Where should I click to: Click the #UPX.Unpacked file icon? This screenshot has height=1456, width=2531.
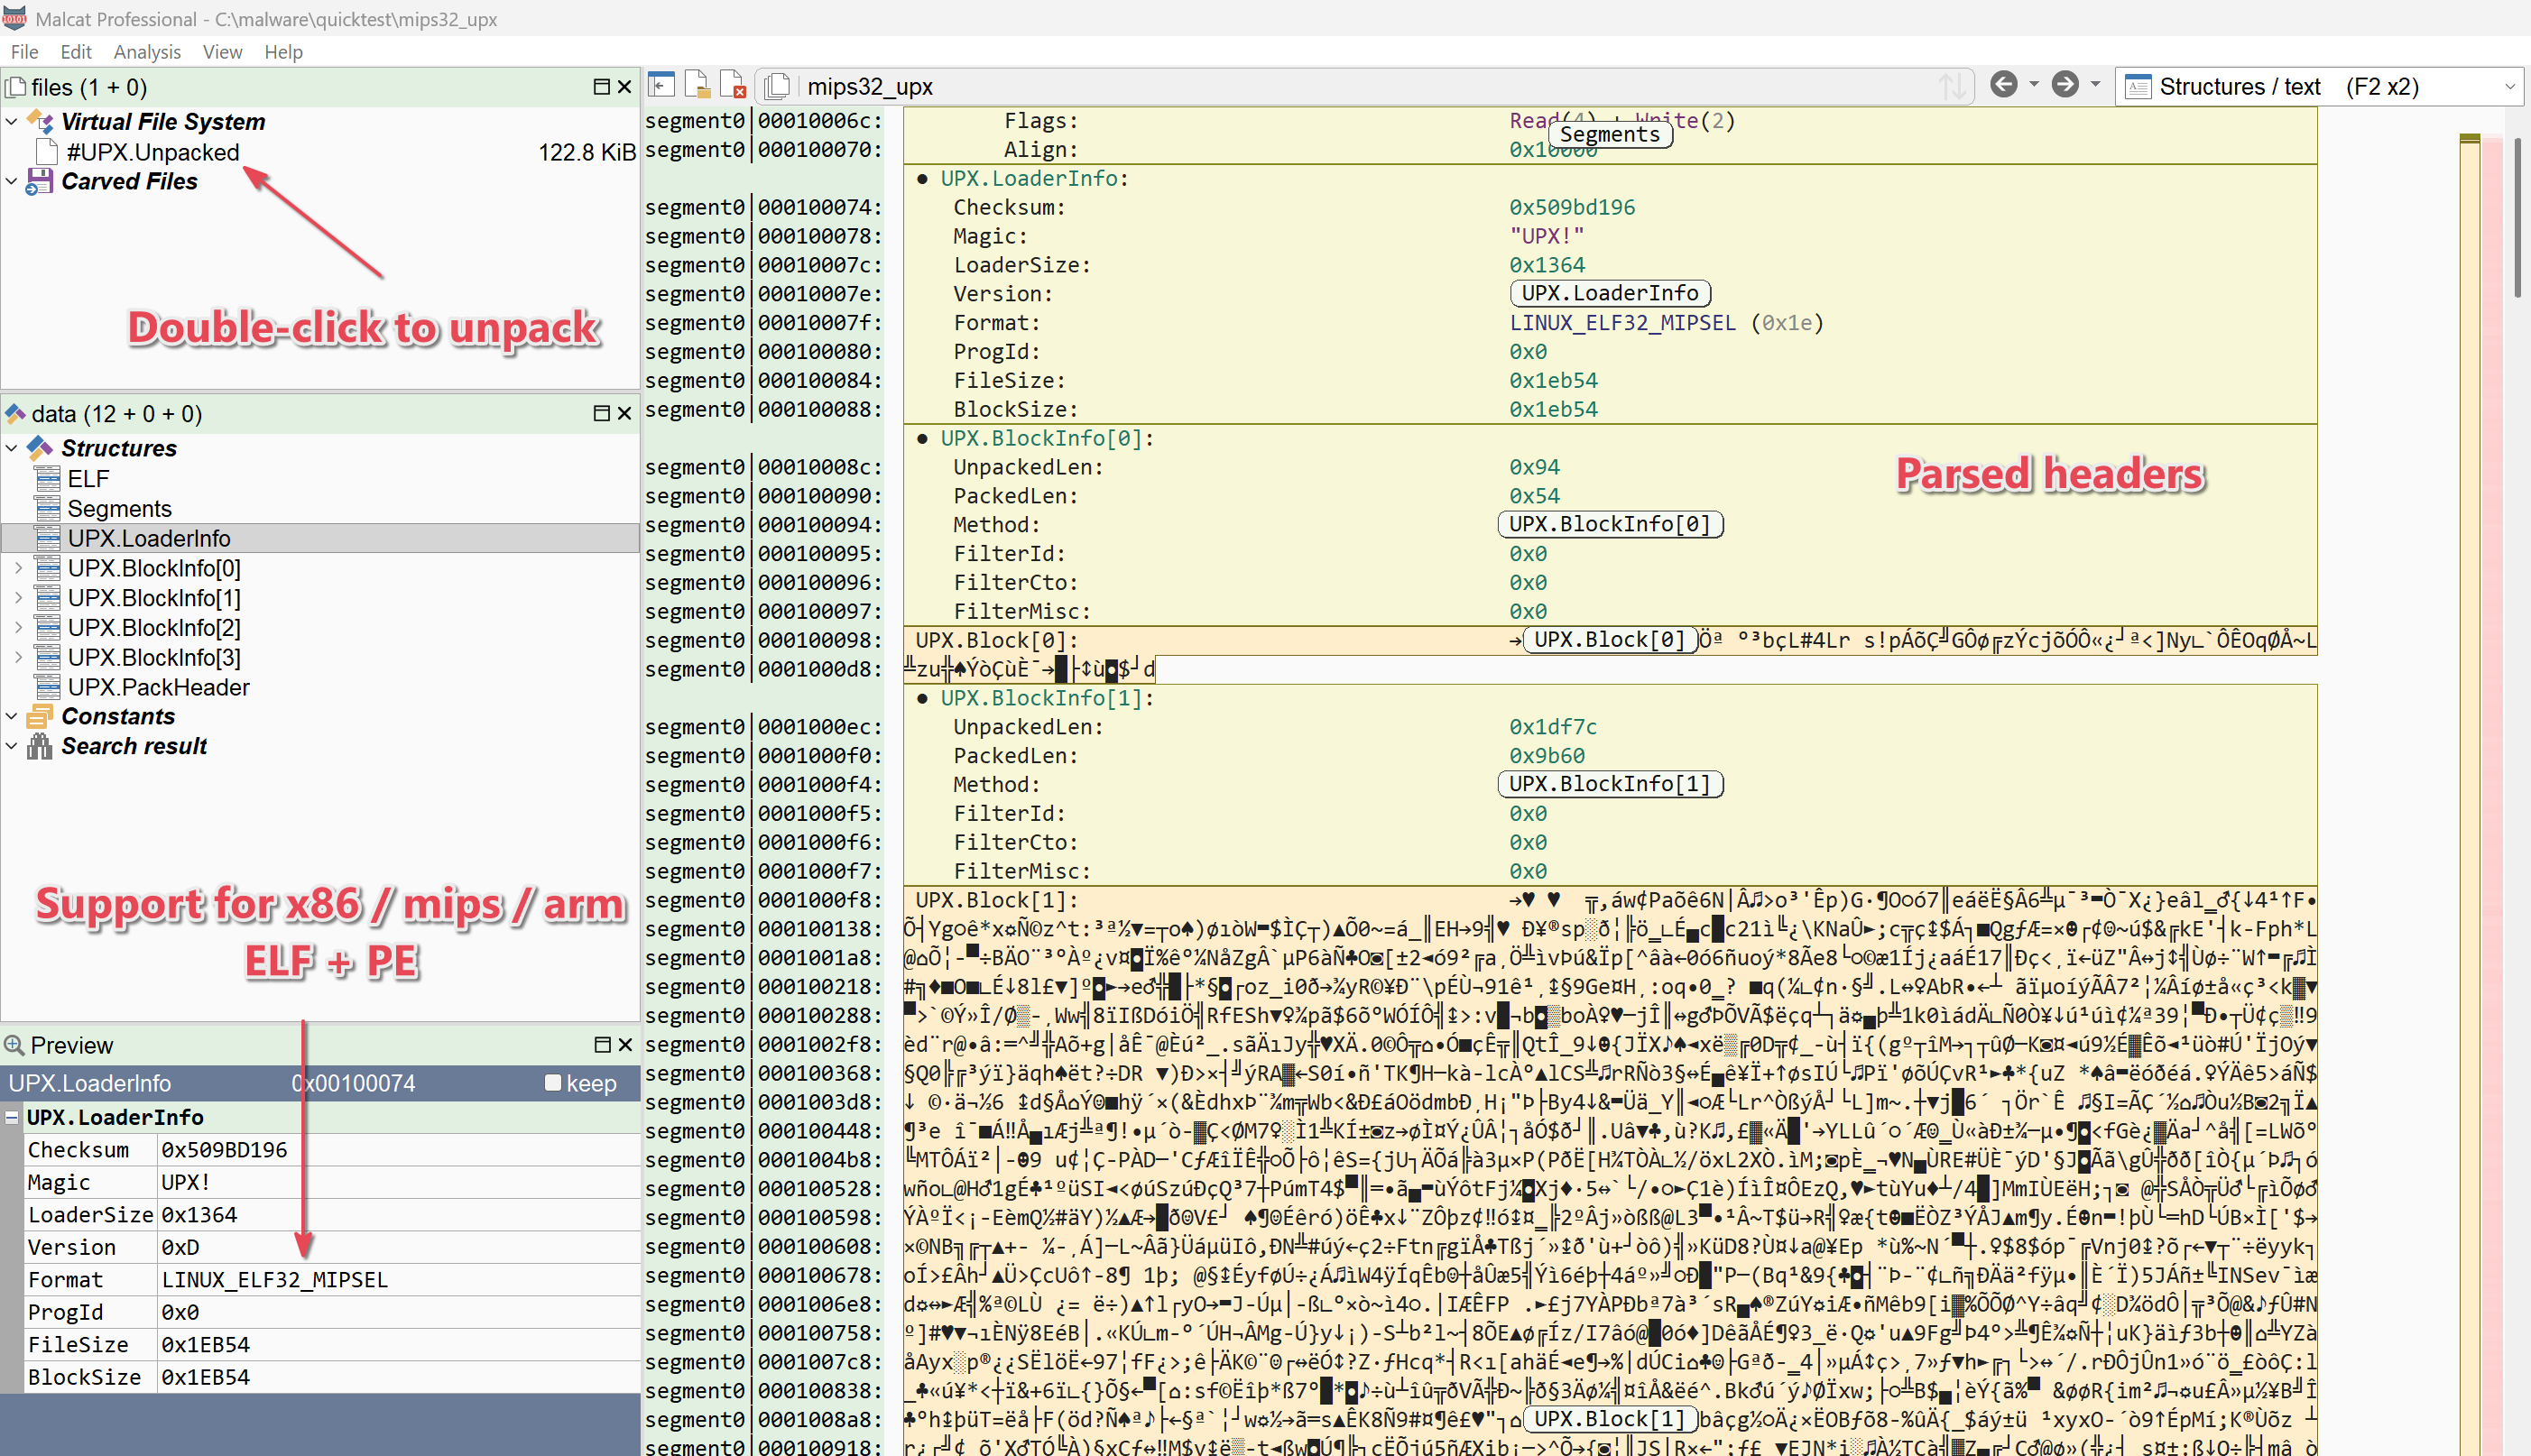(46, 152)
